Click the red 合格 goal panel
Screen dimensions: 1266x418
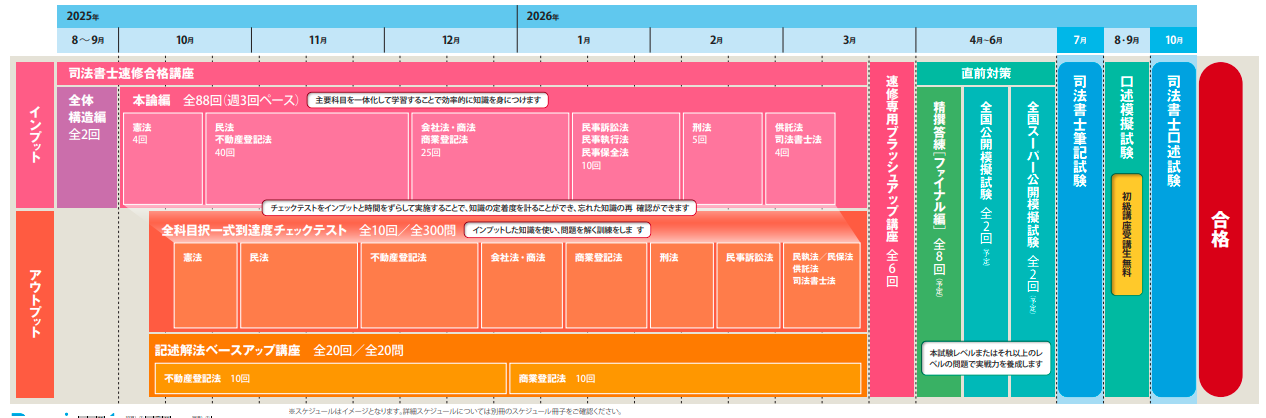click(x=1219, y=230)
